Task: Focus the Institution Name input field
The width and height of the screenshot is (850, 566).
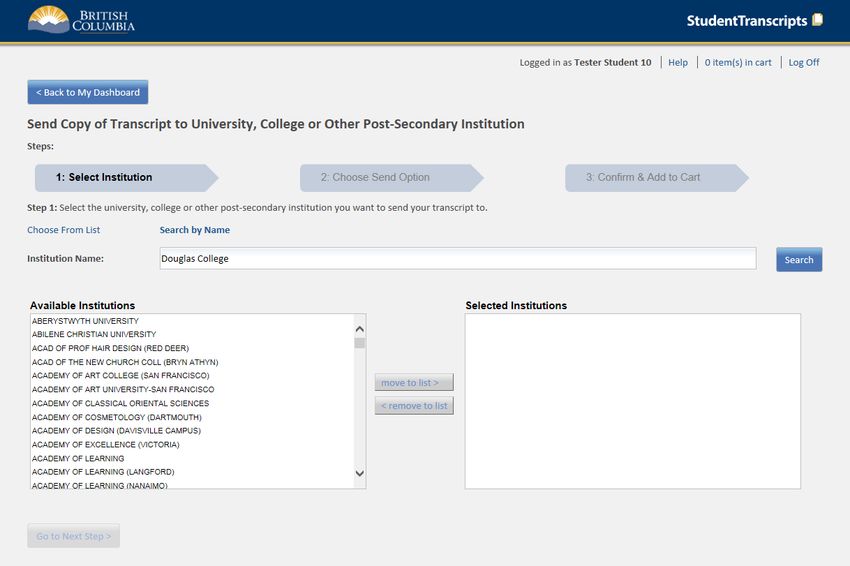Action: [458, 259]
